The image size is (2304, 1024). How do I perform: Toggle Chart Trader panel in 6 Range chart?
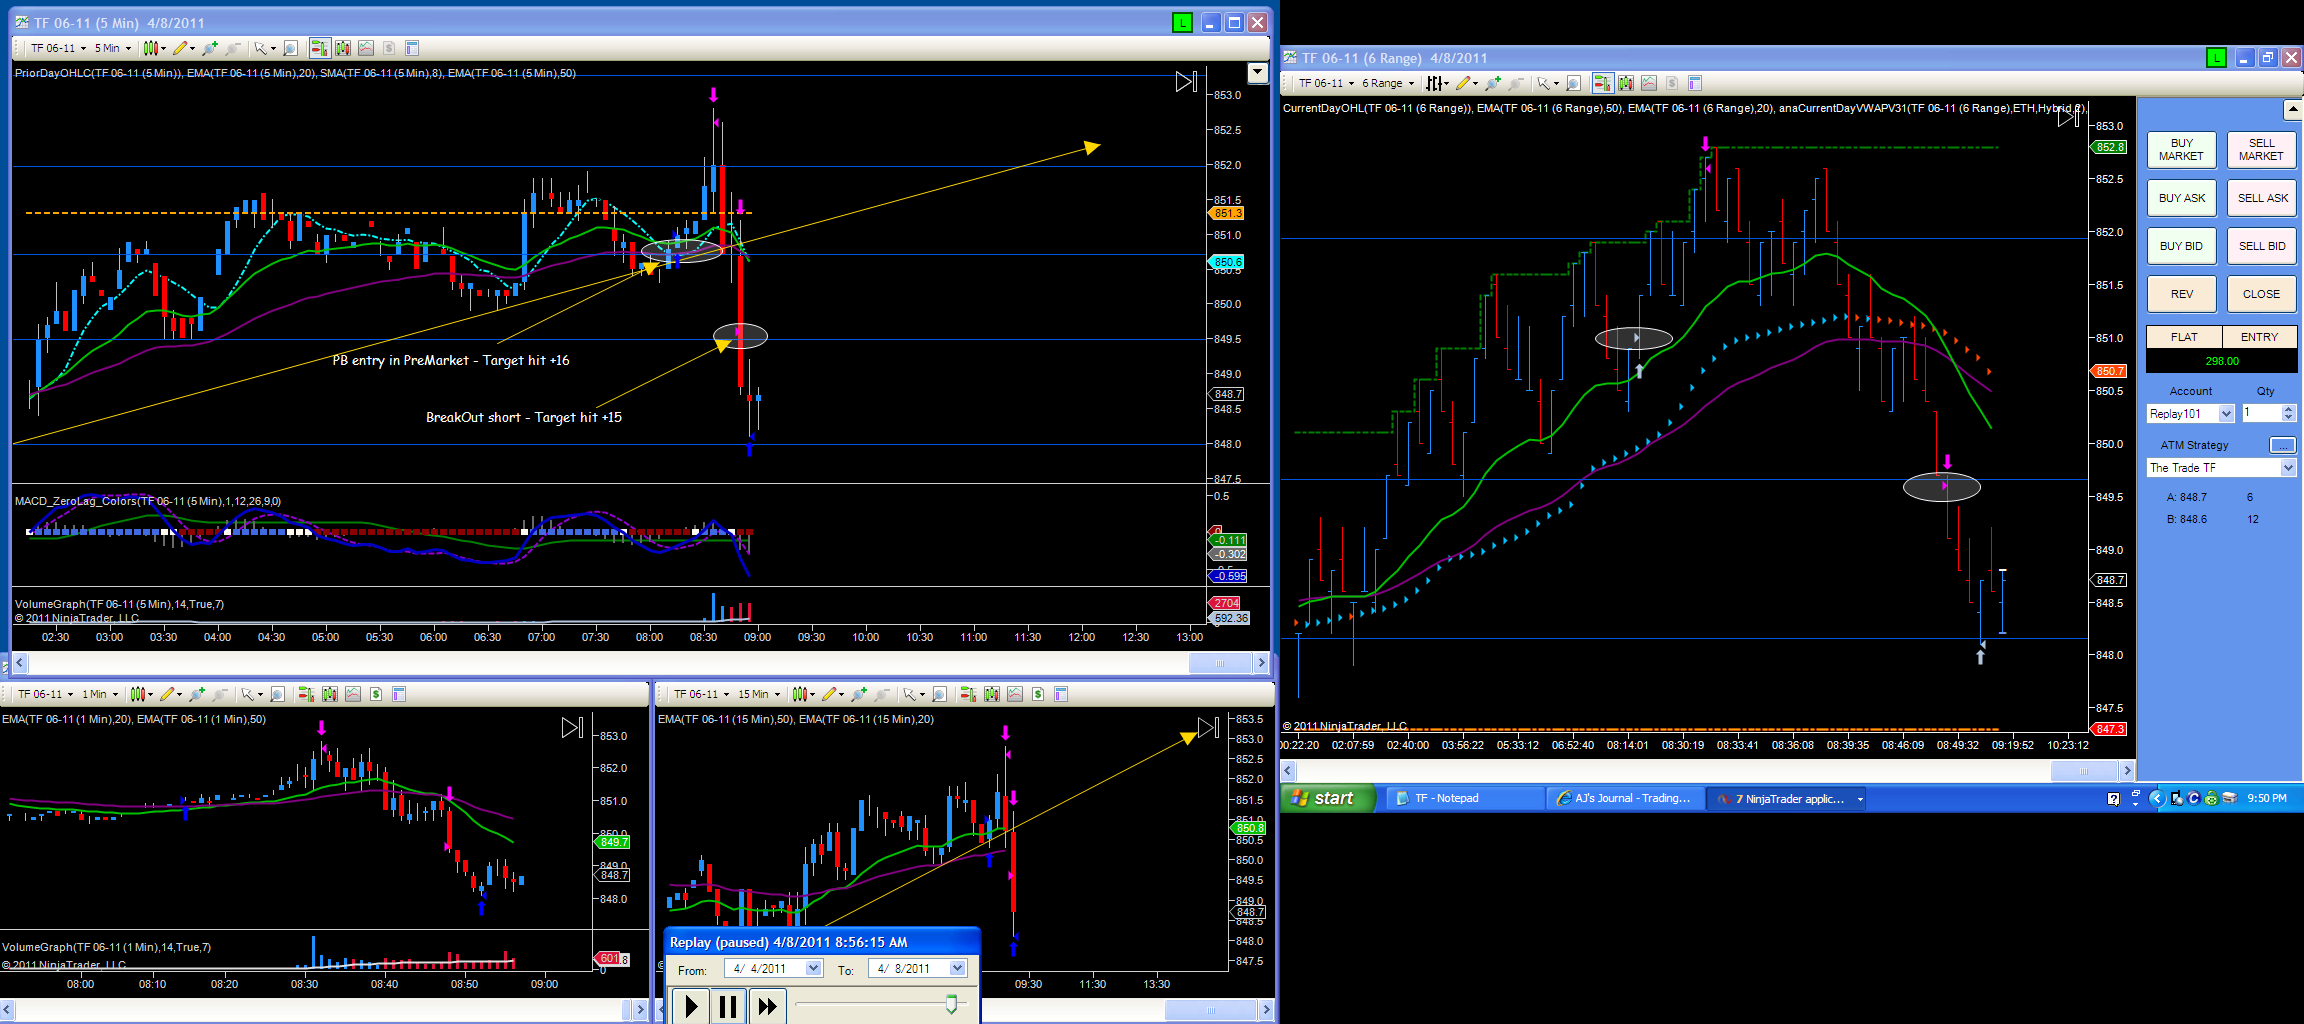1602,83
